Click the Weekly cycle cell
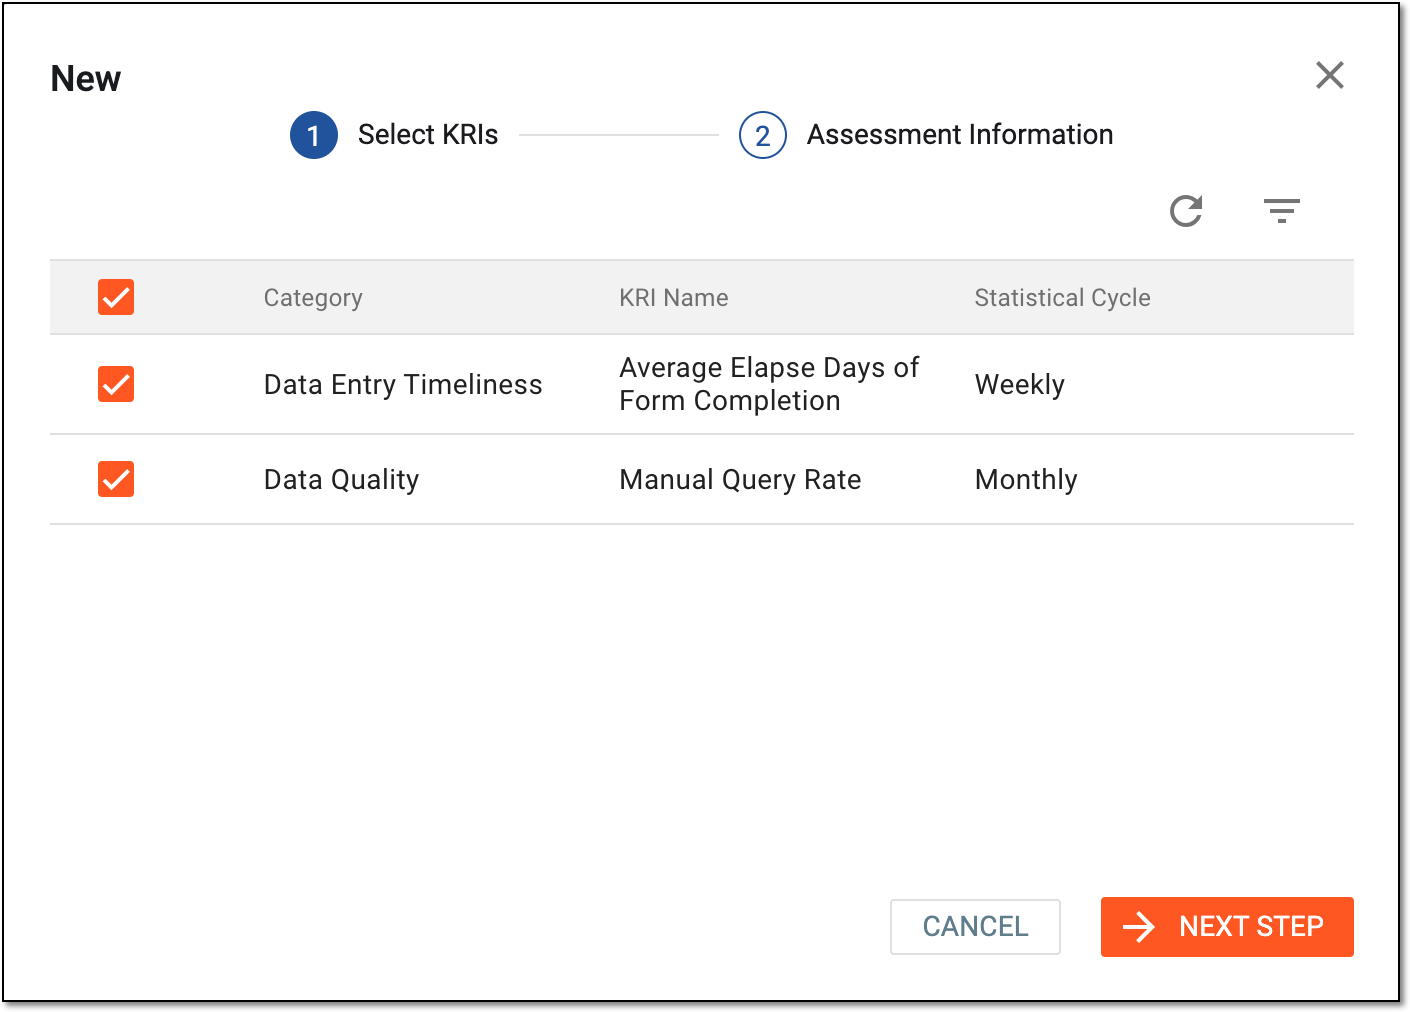The height and width of the screenshot is (1012, 1410). point(1020,385)
